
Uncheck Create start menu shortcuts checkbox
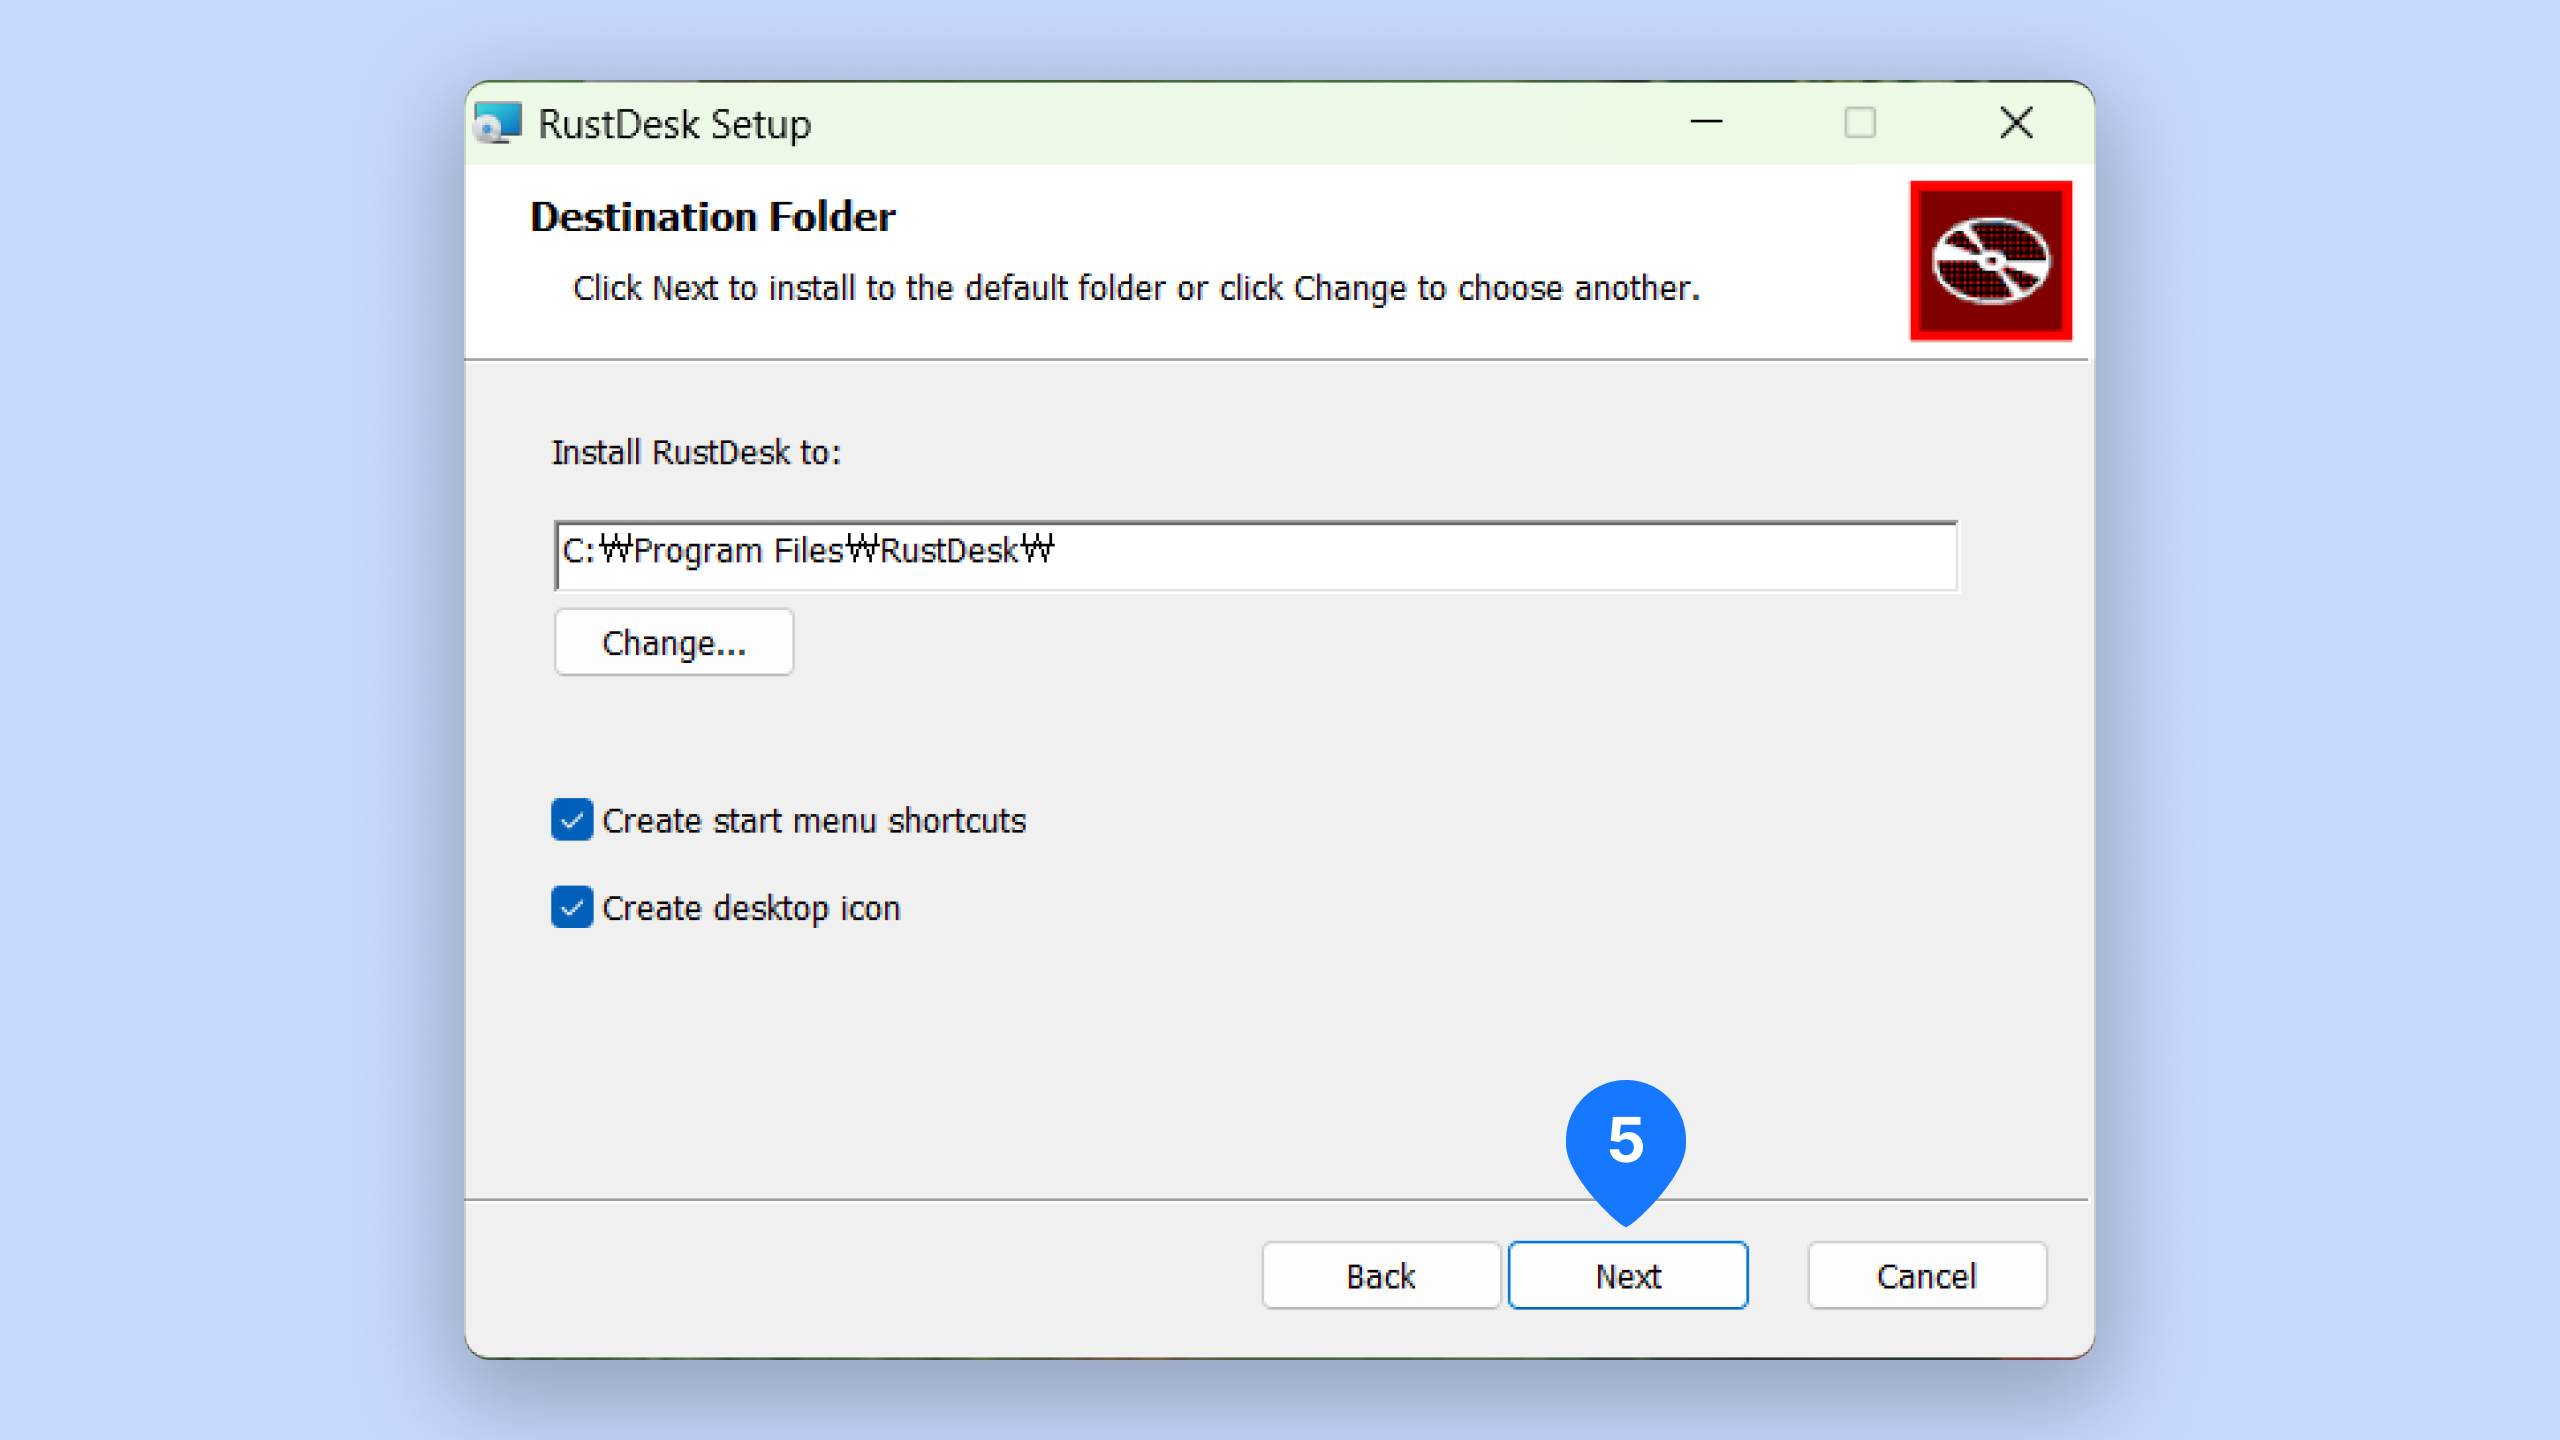572,820
